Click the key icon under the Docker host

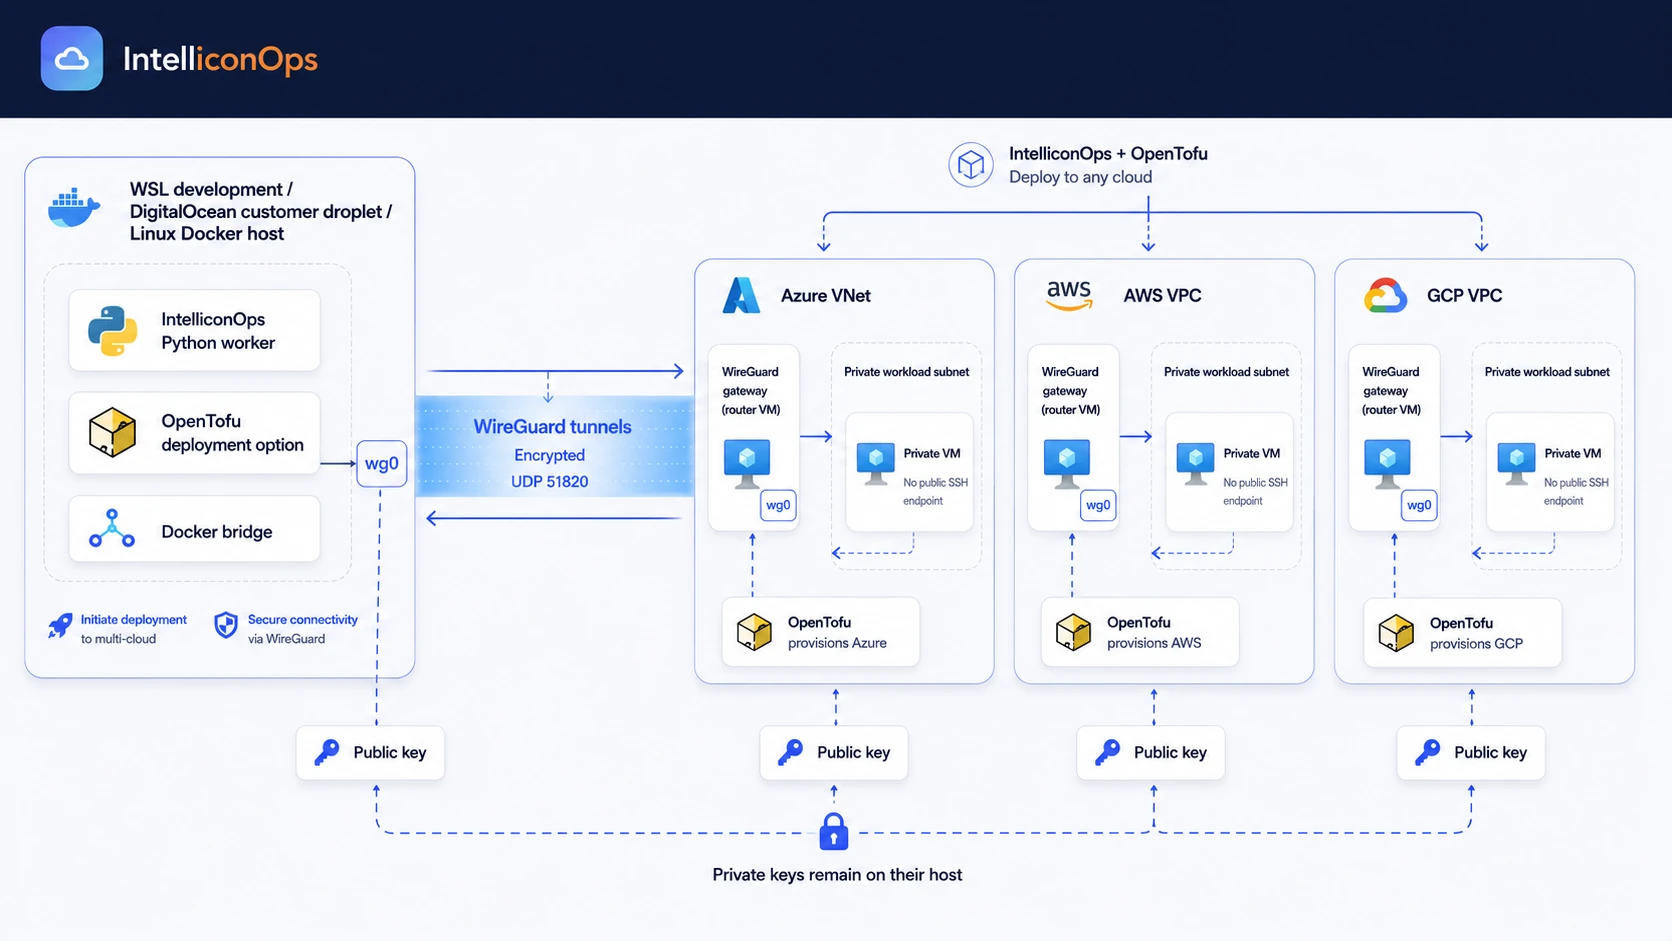(327, 752)
